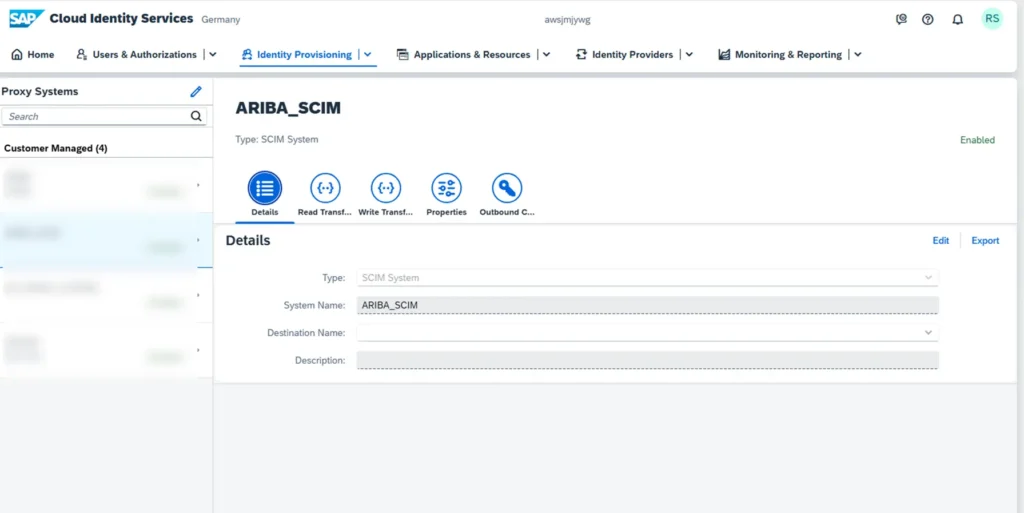Expand the Users & Authorizations dropdown arrow
Image resolution: width=1024 pixels, height=513 pixels.
click(x=213, y=55)
